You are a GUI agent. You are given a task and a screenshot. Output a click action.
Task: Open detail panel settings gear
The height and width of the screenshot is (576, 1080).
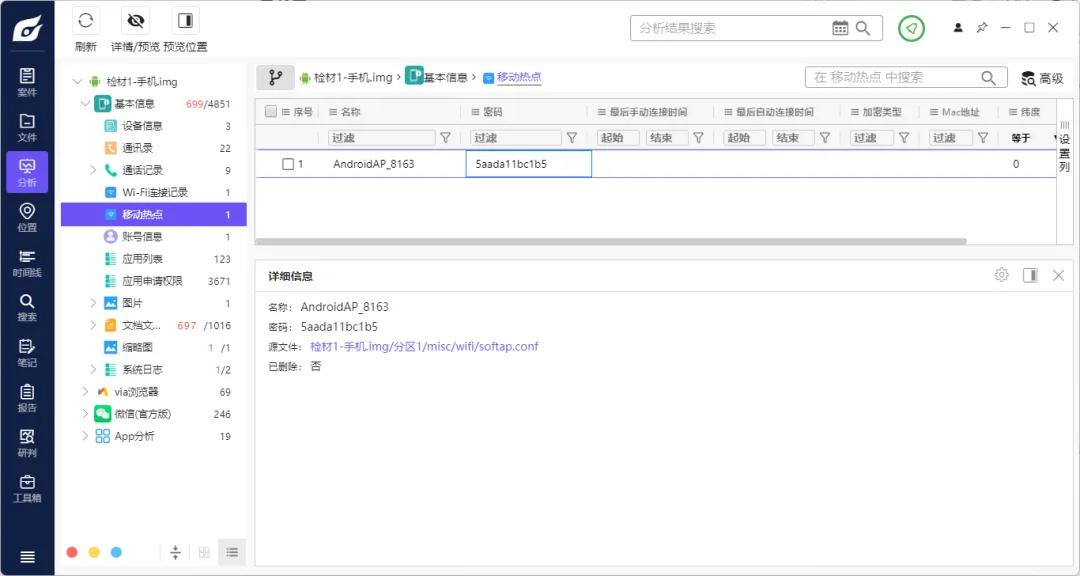tap(1001, 275)
